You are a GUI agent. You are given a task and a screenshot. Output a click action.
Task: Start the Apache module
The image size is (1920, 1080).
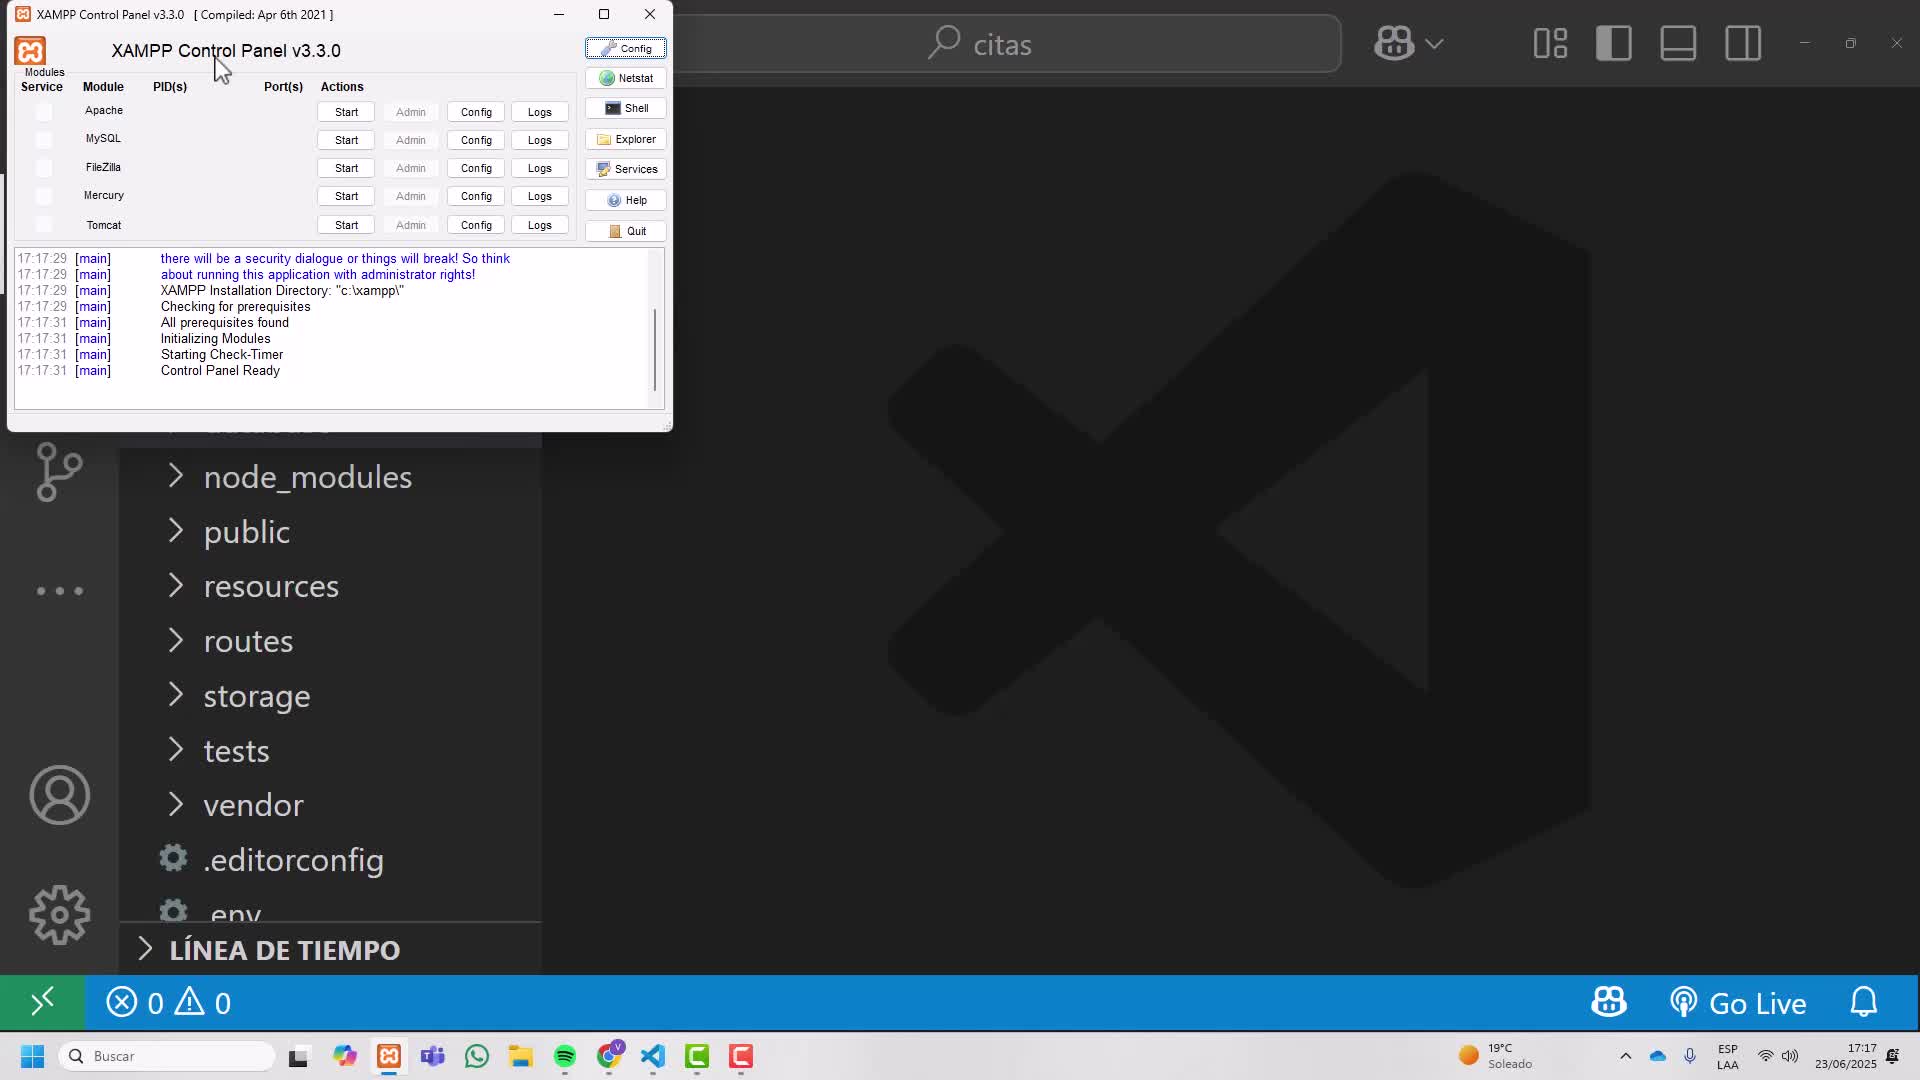click(x=346, y=112)
